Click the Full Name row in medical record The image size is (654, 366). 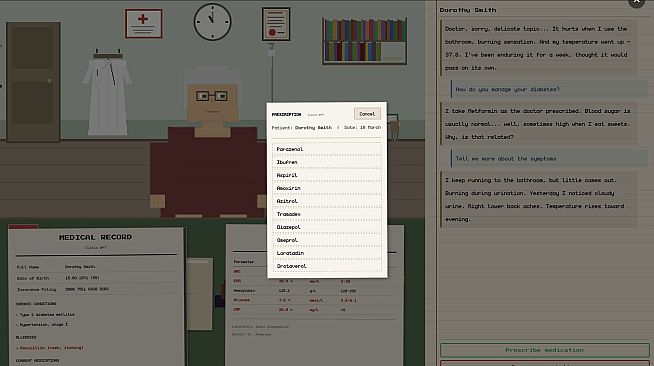pos(97,267)
